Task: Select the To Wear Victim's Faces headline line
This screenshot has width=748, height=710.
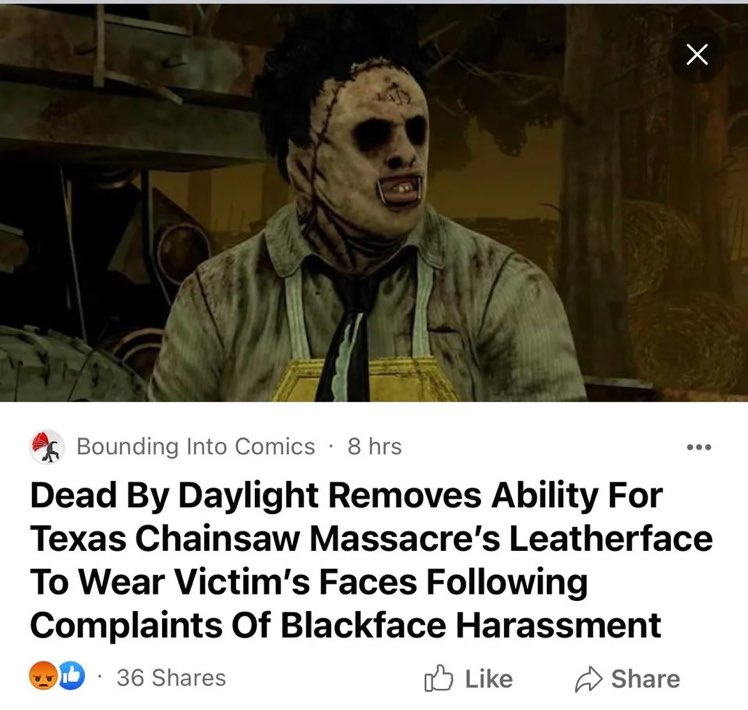Action: [x=309, y=582]
